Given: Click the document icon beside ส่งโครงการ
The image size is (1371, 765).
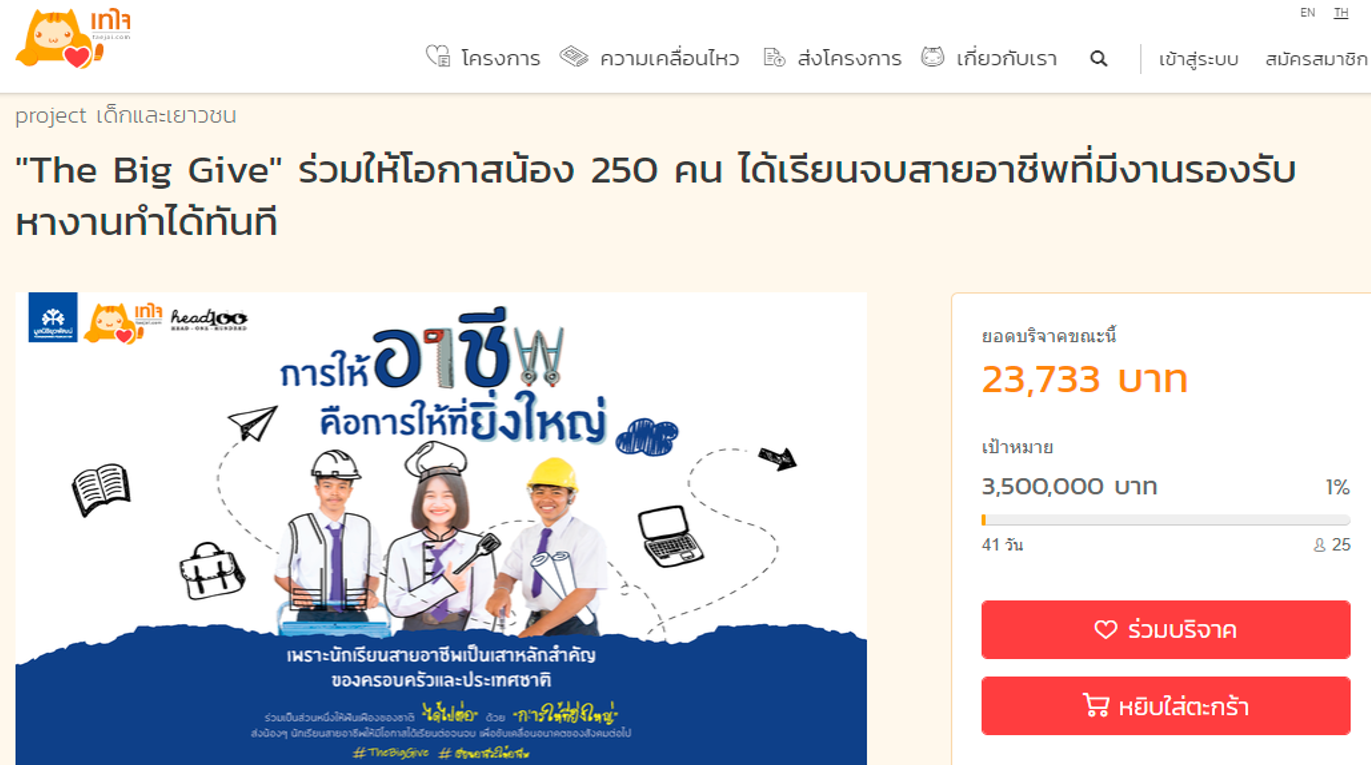Looking at the screenshot, I should coord(774,58).
